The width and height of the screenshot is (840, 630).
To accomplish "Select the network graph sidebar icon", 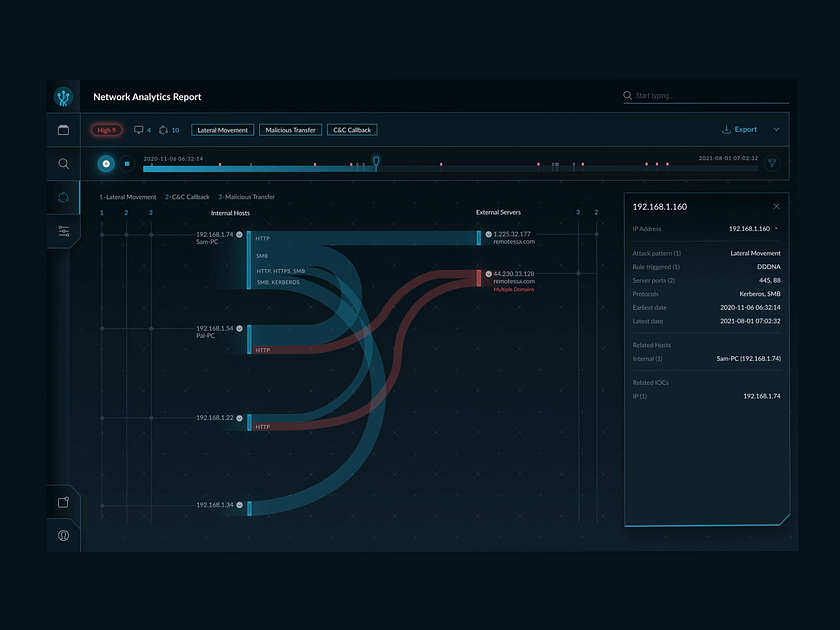I will [63, 197].
